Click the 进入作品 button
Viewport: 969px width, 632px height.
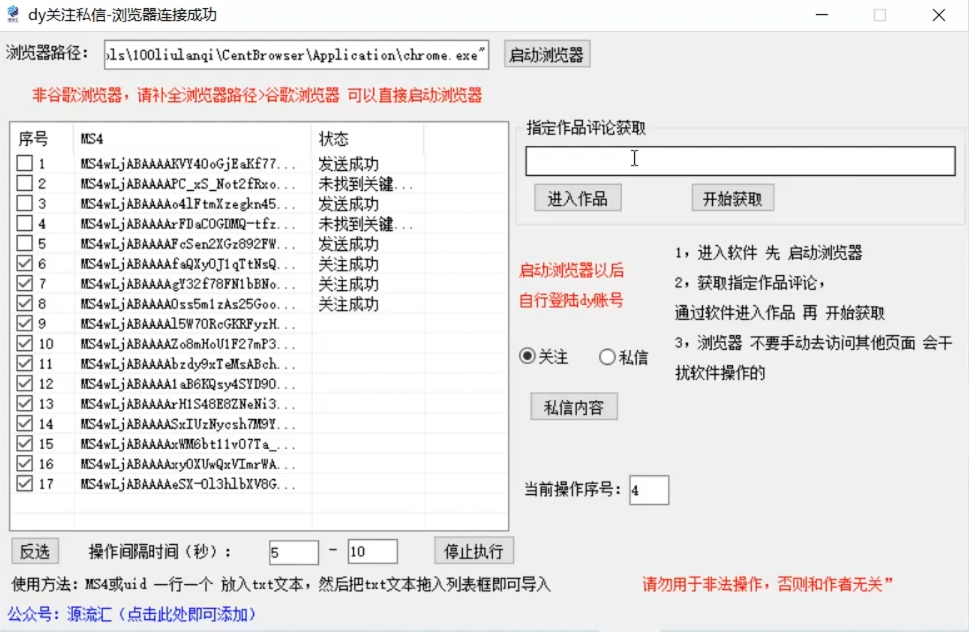577,197
